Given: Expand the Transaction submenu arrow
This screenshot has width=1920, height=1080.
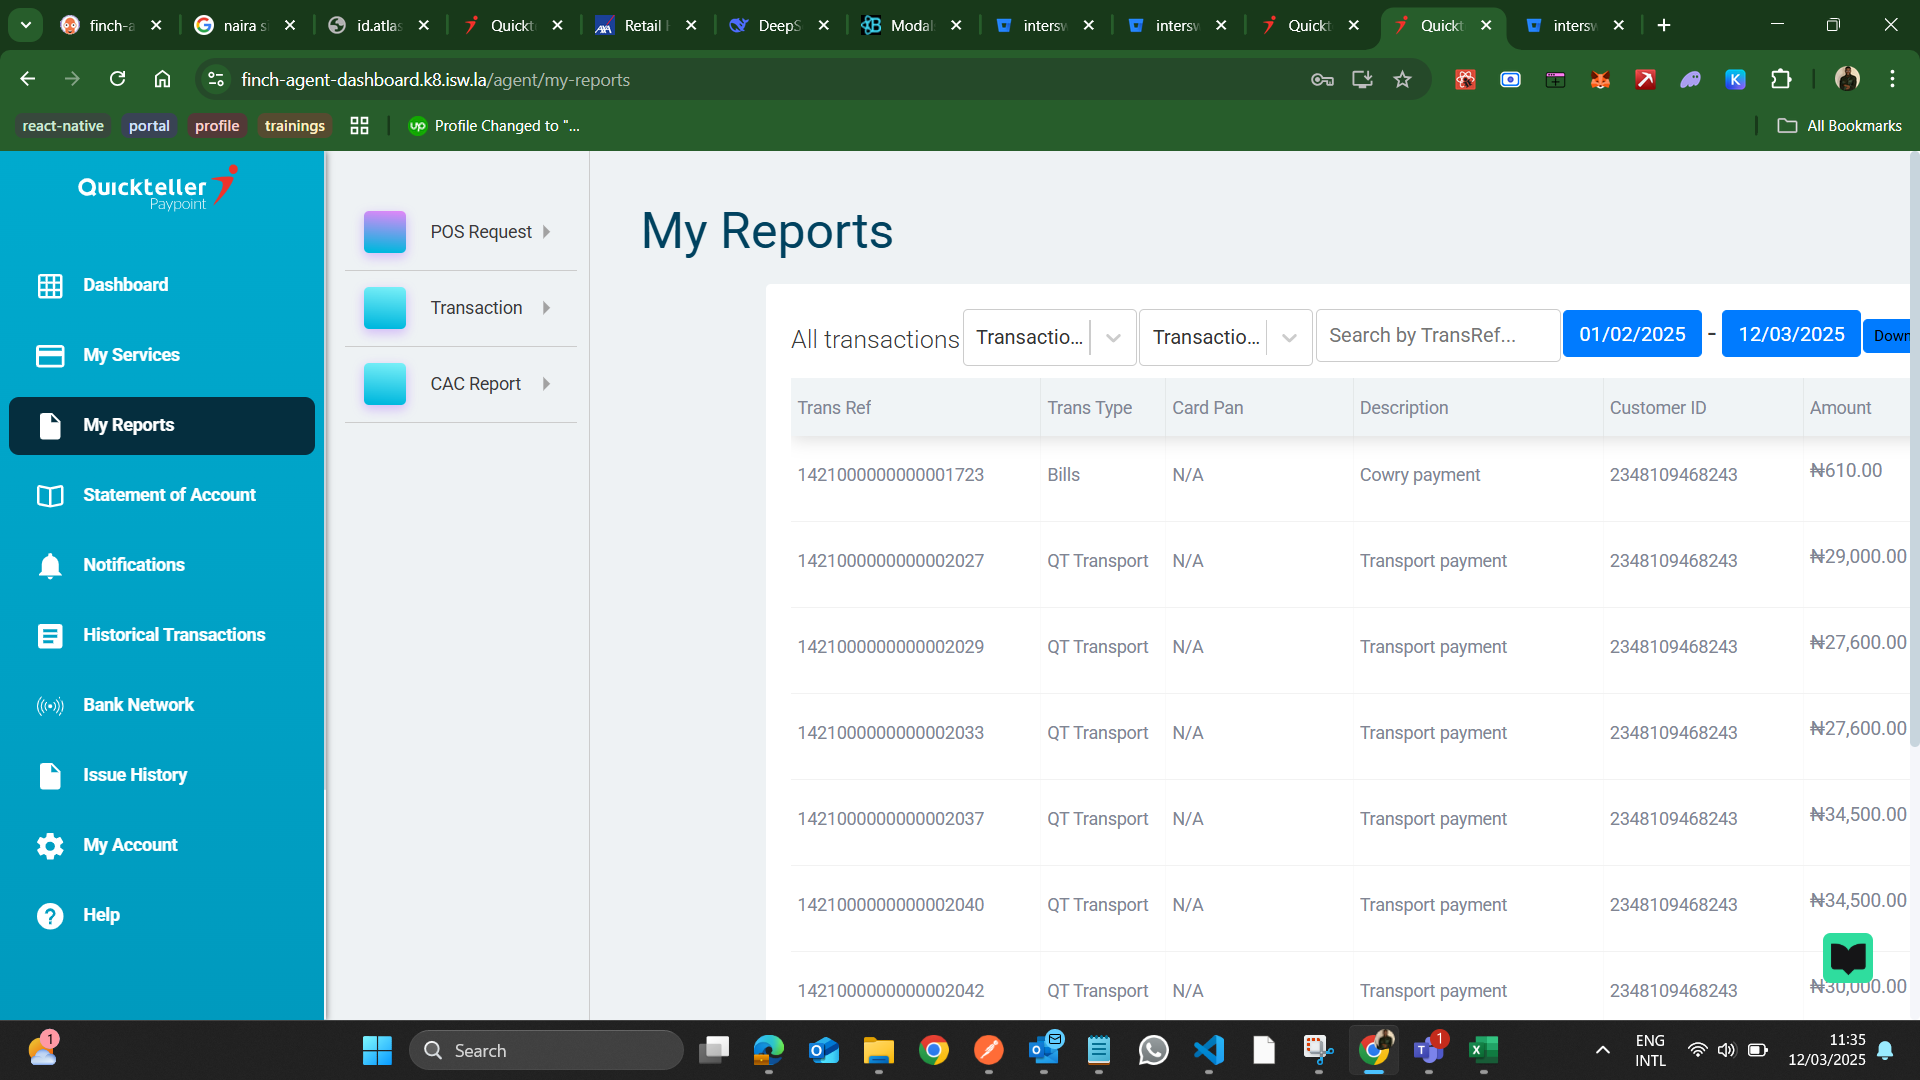Looking at the screenshot, I should [x=546, y=308].
